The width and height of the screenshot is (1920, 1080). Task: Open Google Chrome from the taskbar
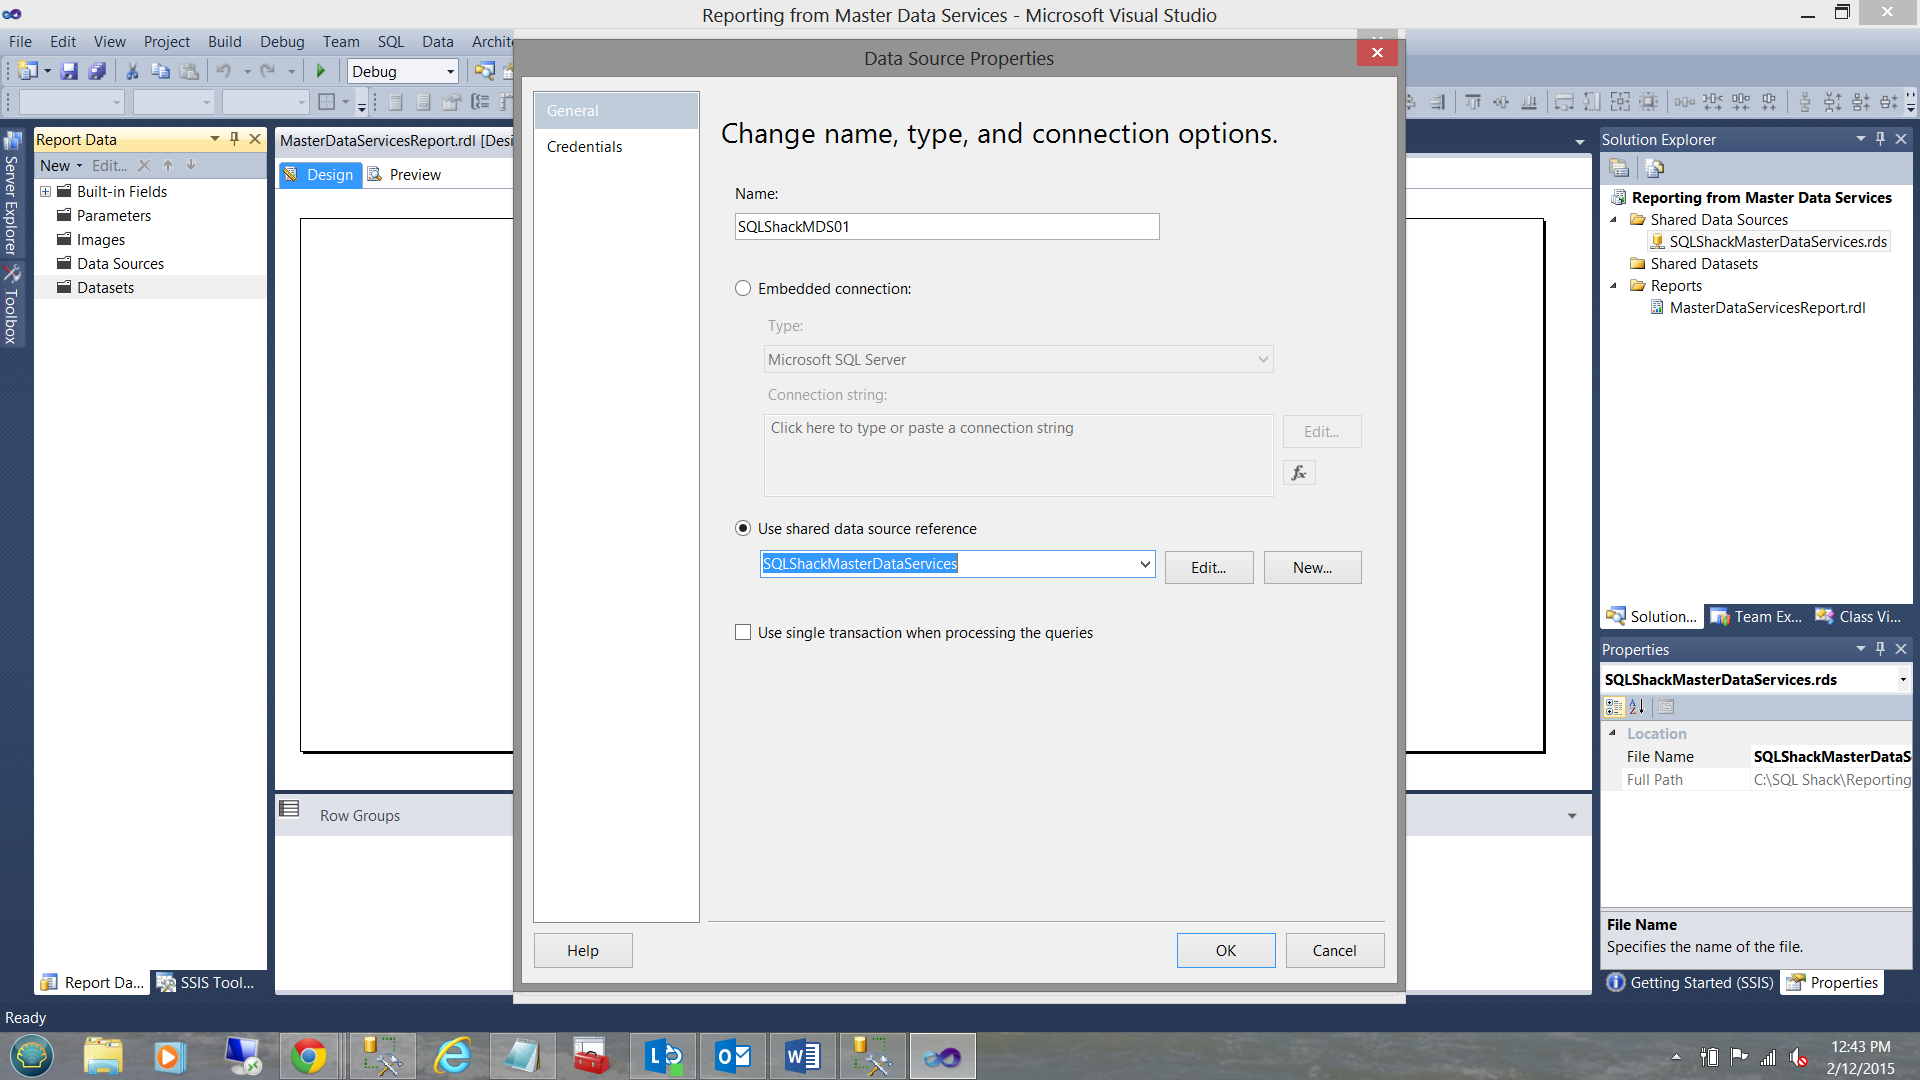coord(308,1056)
